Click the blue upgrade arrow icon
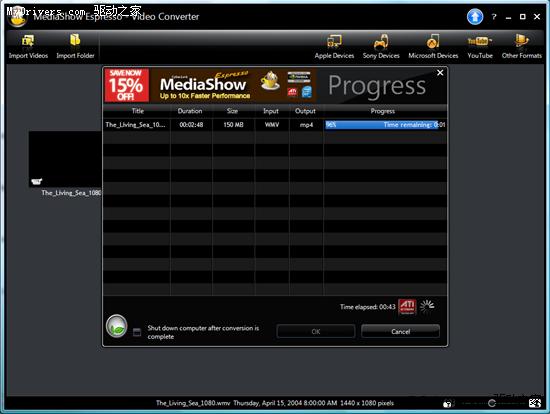Screen dimensions: 550x414 pos(475,16)
